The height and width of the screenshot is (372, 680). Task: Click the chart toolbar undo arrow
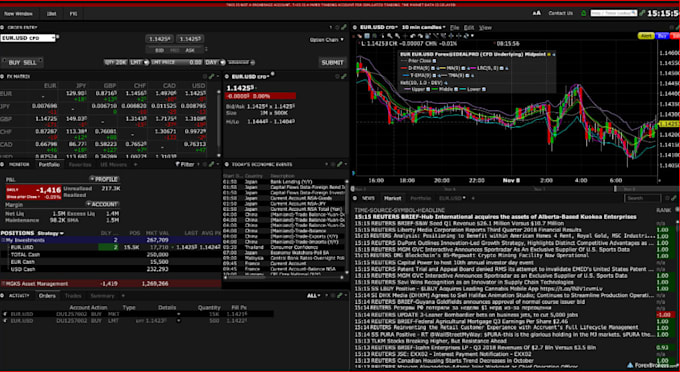[x=412, y=36]
